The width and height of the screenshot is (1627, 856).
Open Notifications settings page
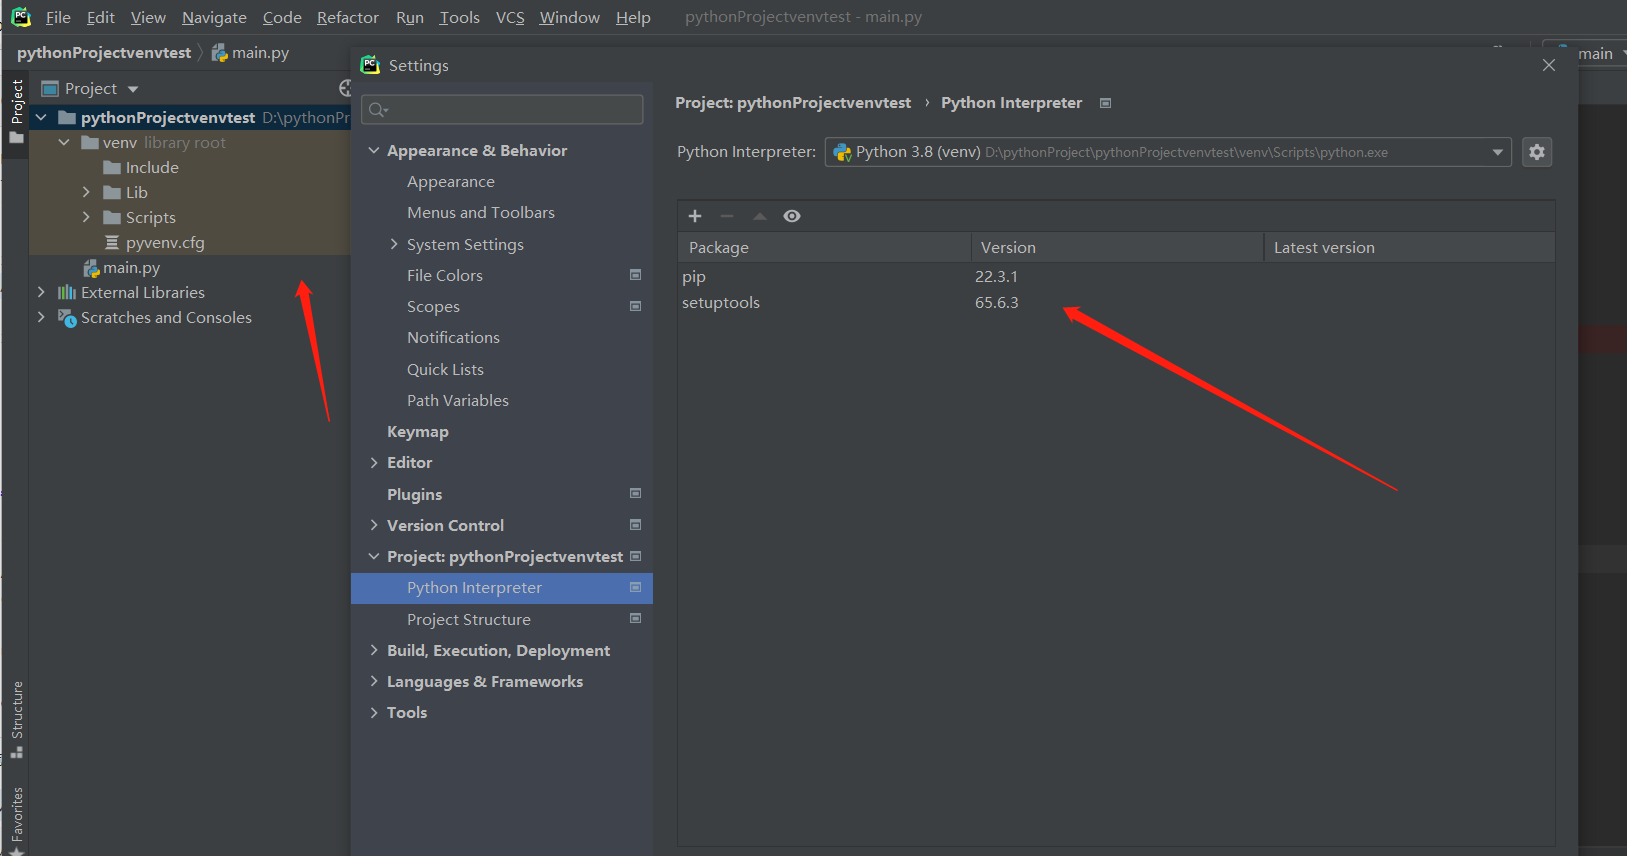pyautogui.click(x=453, y=338)
